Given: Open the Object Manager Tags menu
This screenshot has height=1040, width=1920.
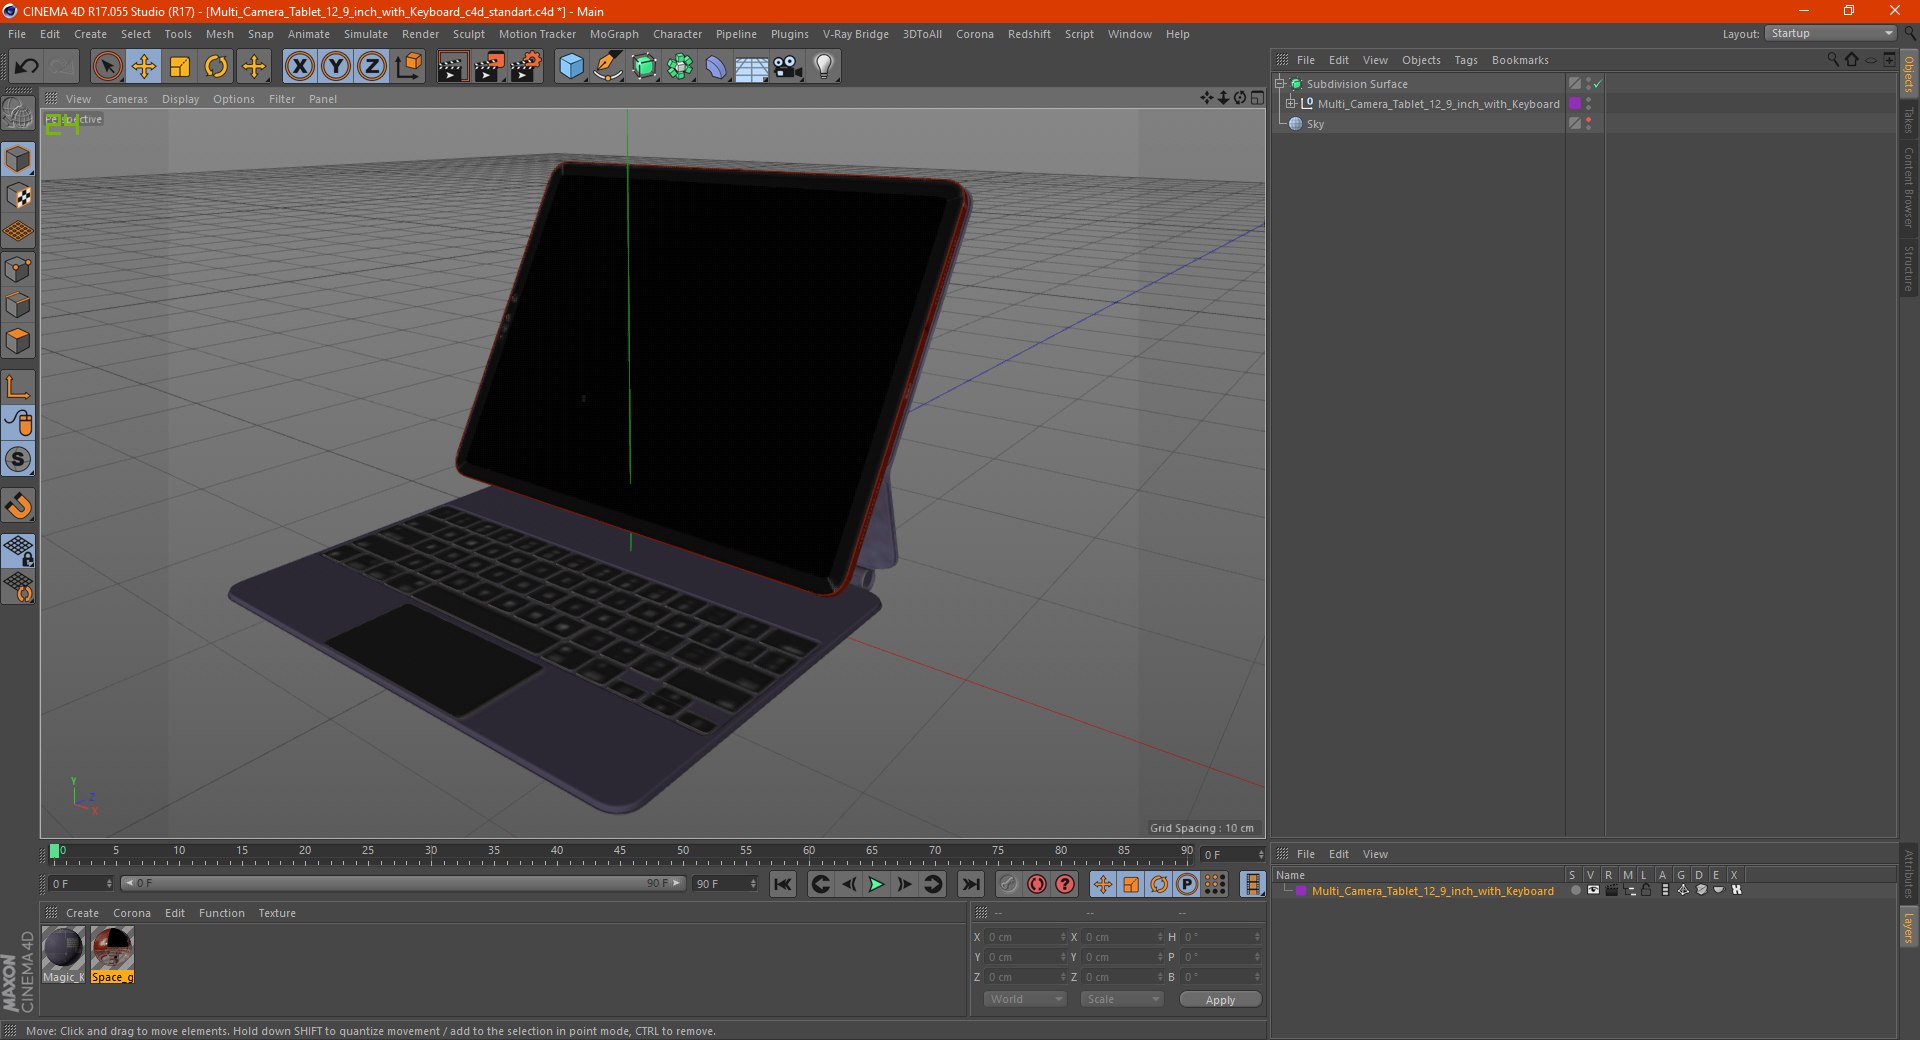Looking at the screenshot, I should [x=1466, y=60].
